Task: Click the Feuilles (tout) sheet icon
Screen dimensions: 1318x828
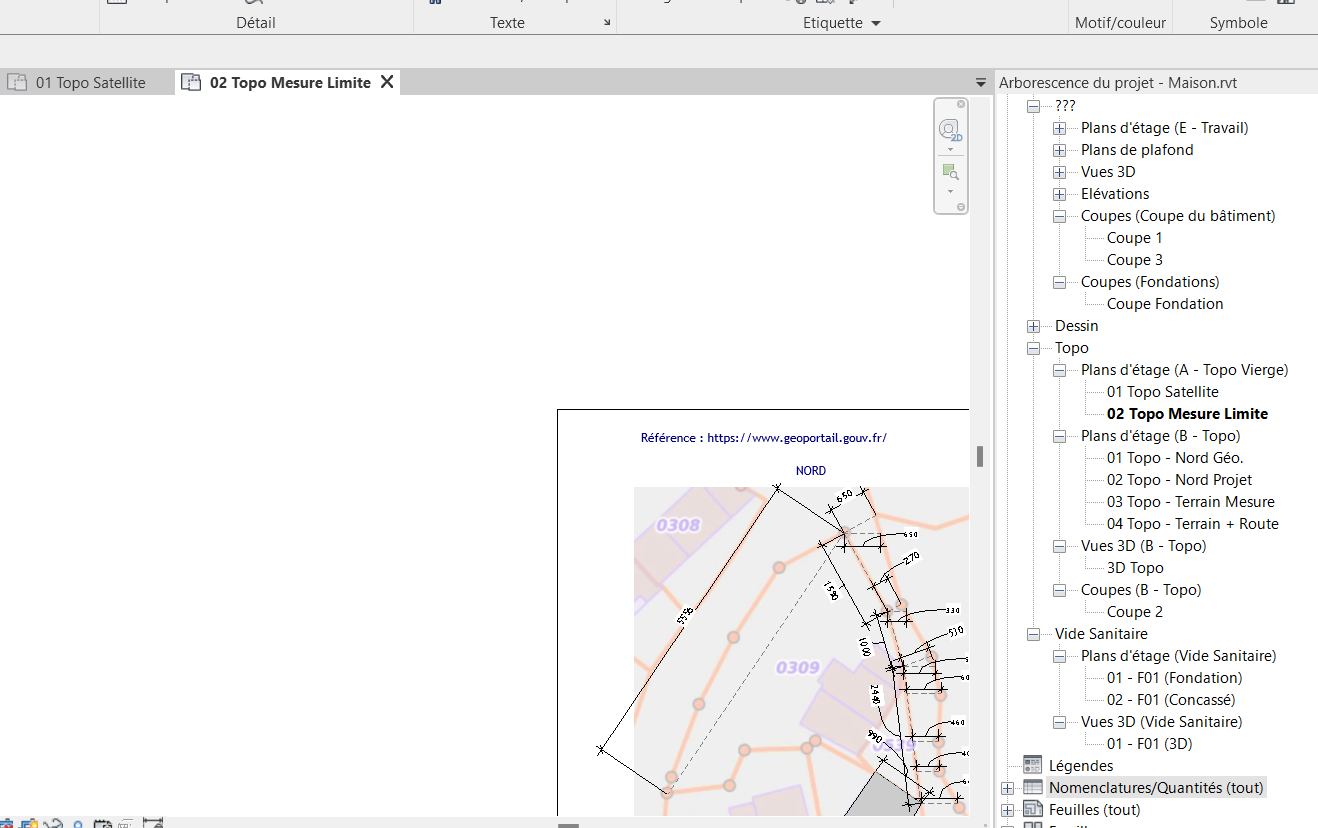Action: (x=1033, y=810)
